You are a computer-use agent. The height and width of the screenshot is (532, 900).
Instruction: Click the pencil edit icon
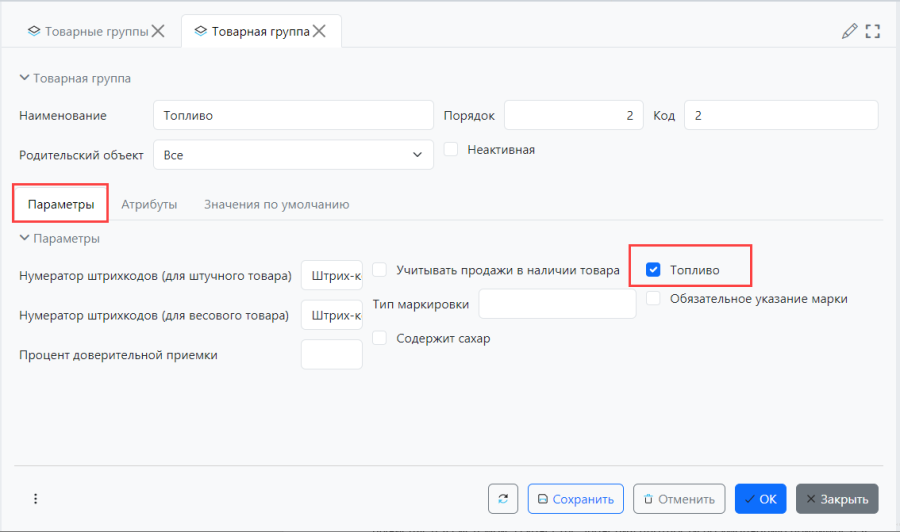[x=849, y=31]
